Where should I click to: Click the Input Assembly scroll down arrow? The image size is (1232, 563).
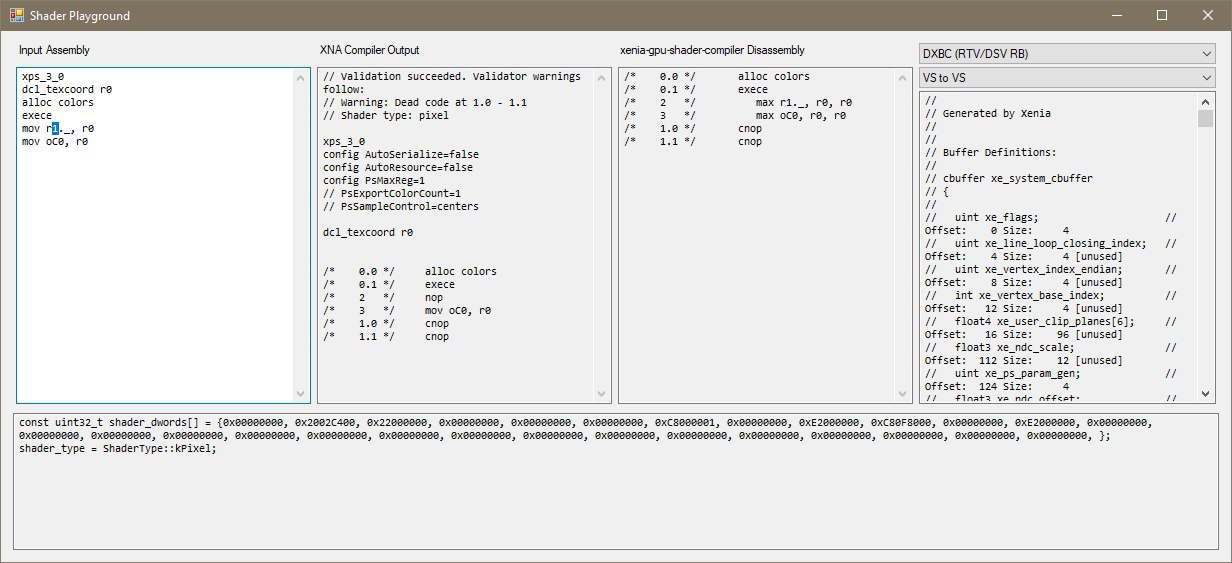(302, 394)
